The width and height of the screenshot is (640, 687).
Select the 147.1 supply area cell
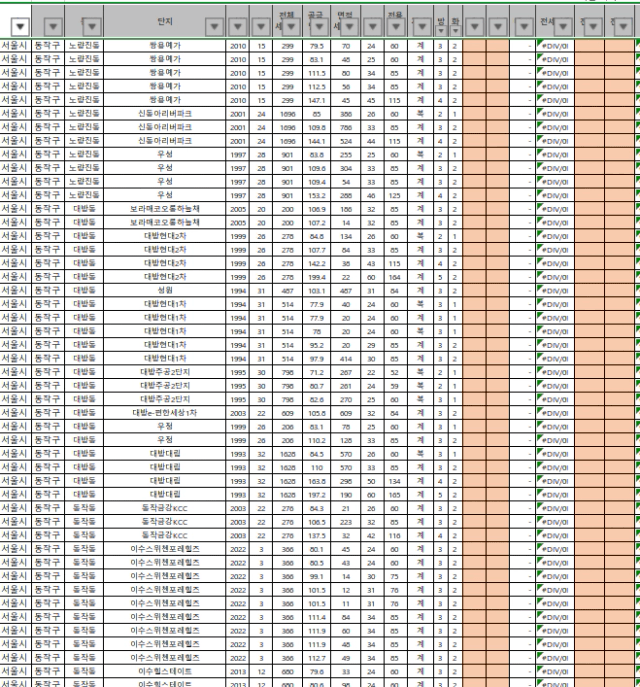tap(316, 100)
